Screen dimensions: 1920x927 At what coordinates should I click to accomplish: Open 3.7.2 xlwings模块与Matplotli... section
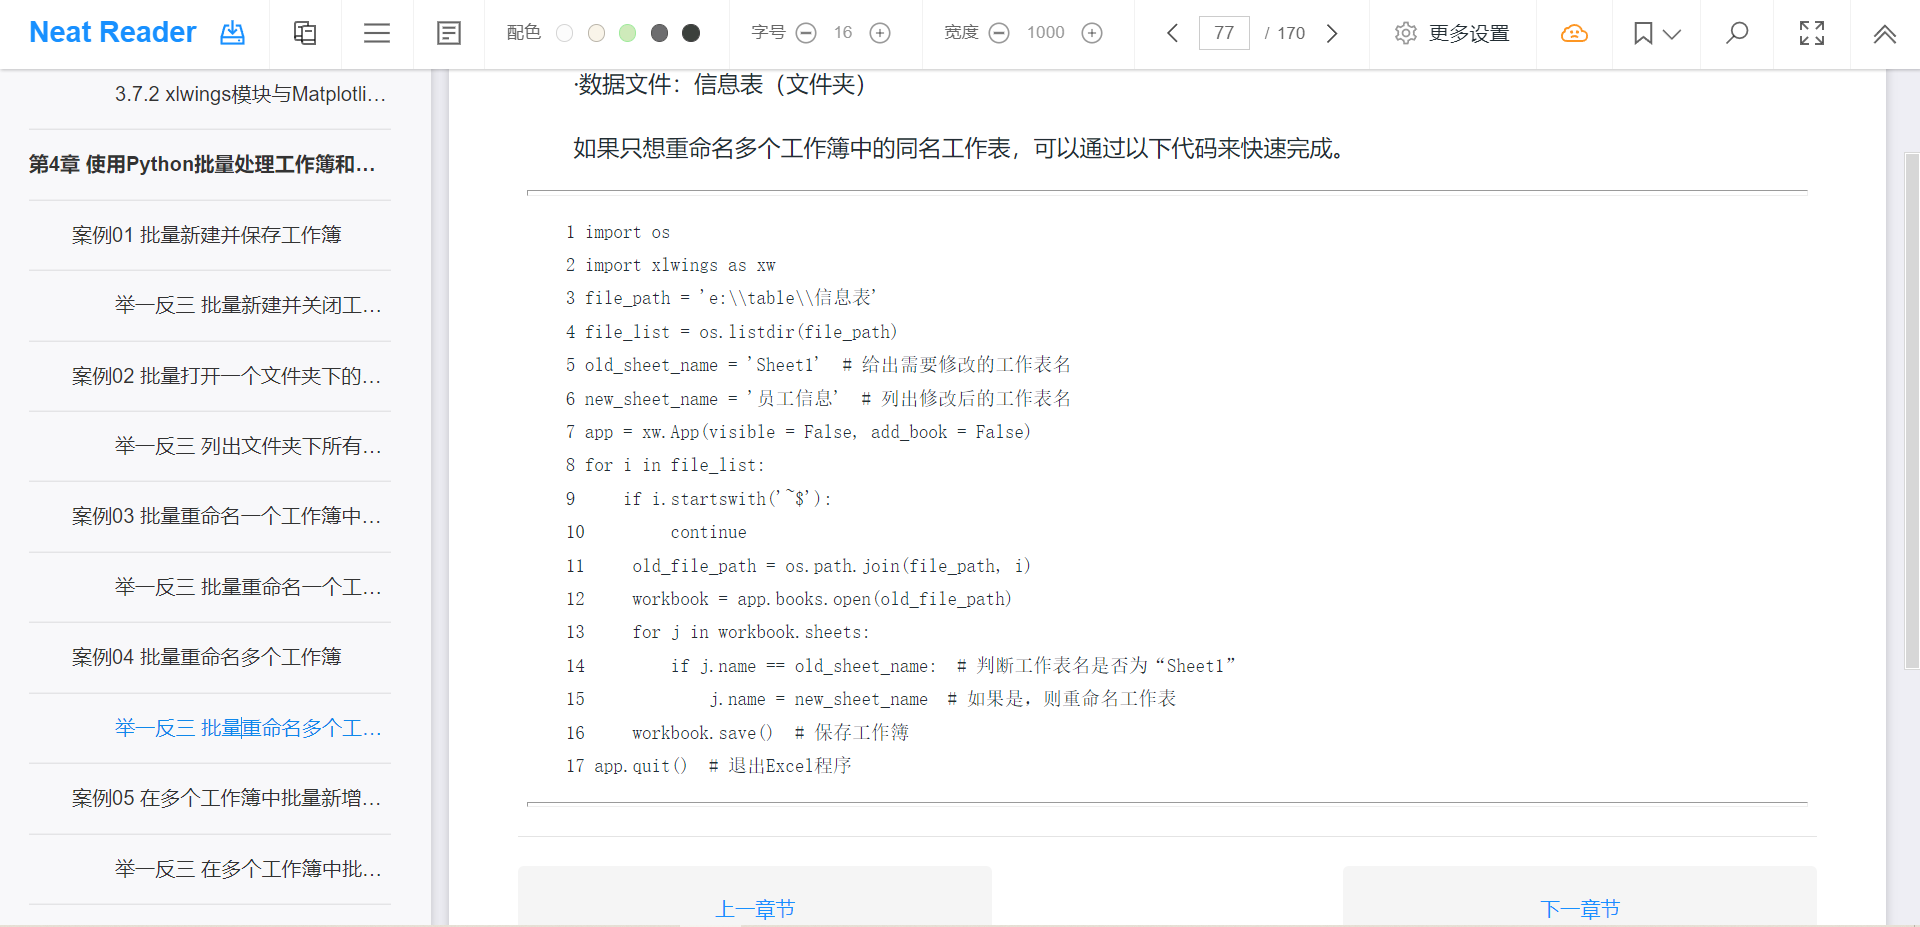point(250,94)
